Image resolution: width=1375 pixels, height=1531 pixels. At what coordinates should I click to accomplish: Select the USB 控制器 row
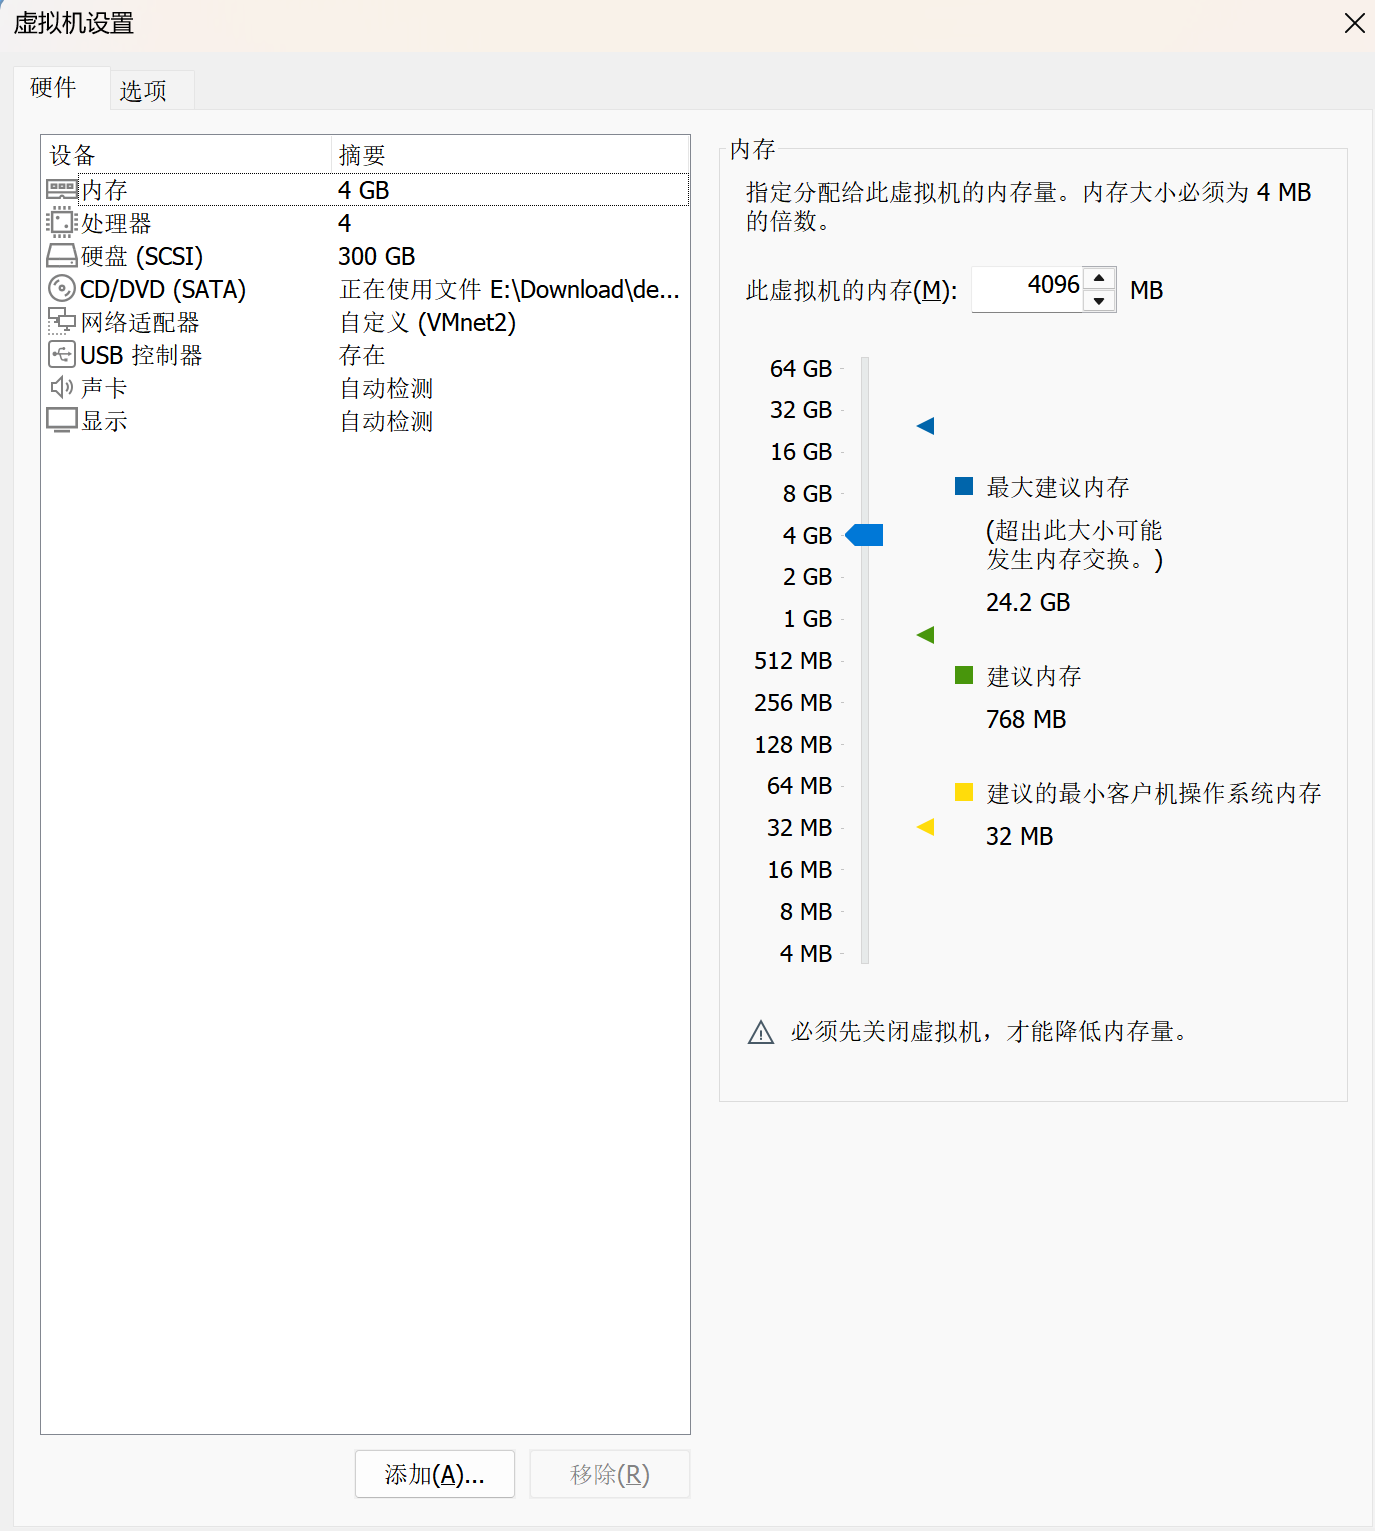tap(366, 355)
